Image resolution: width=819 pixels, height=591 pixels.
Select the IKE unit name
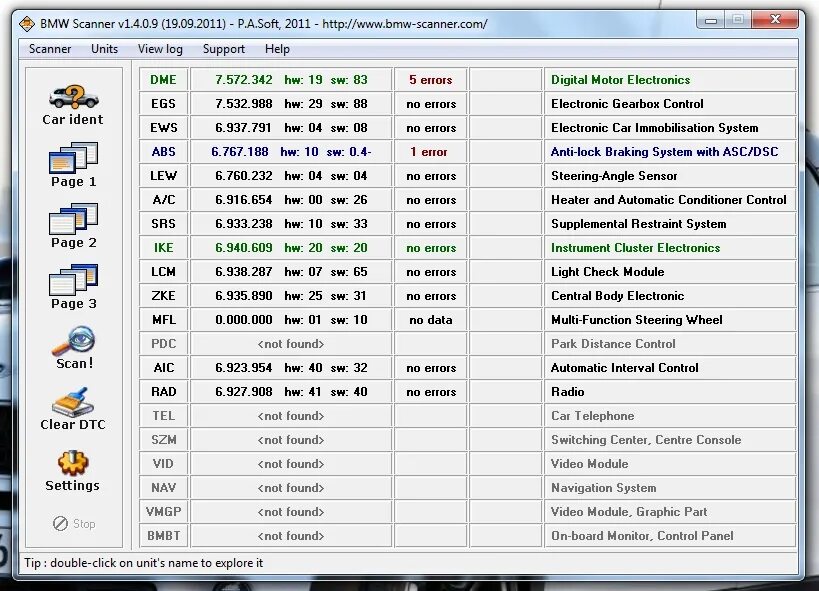pyautogui.click(x=163, y=248)
